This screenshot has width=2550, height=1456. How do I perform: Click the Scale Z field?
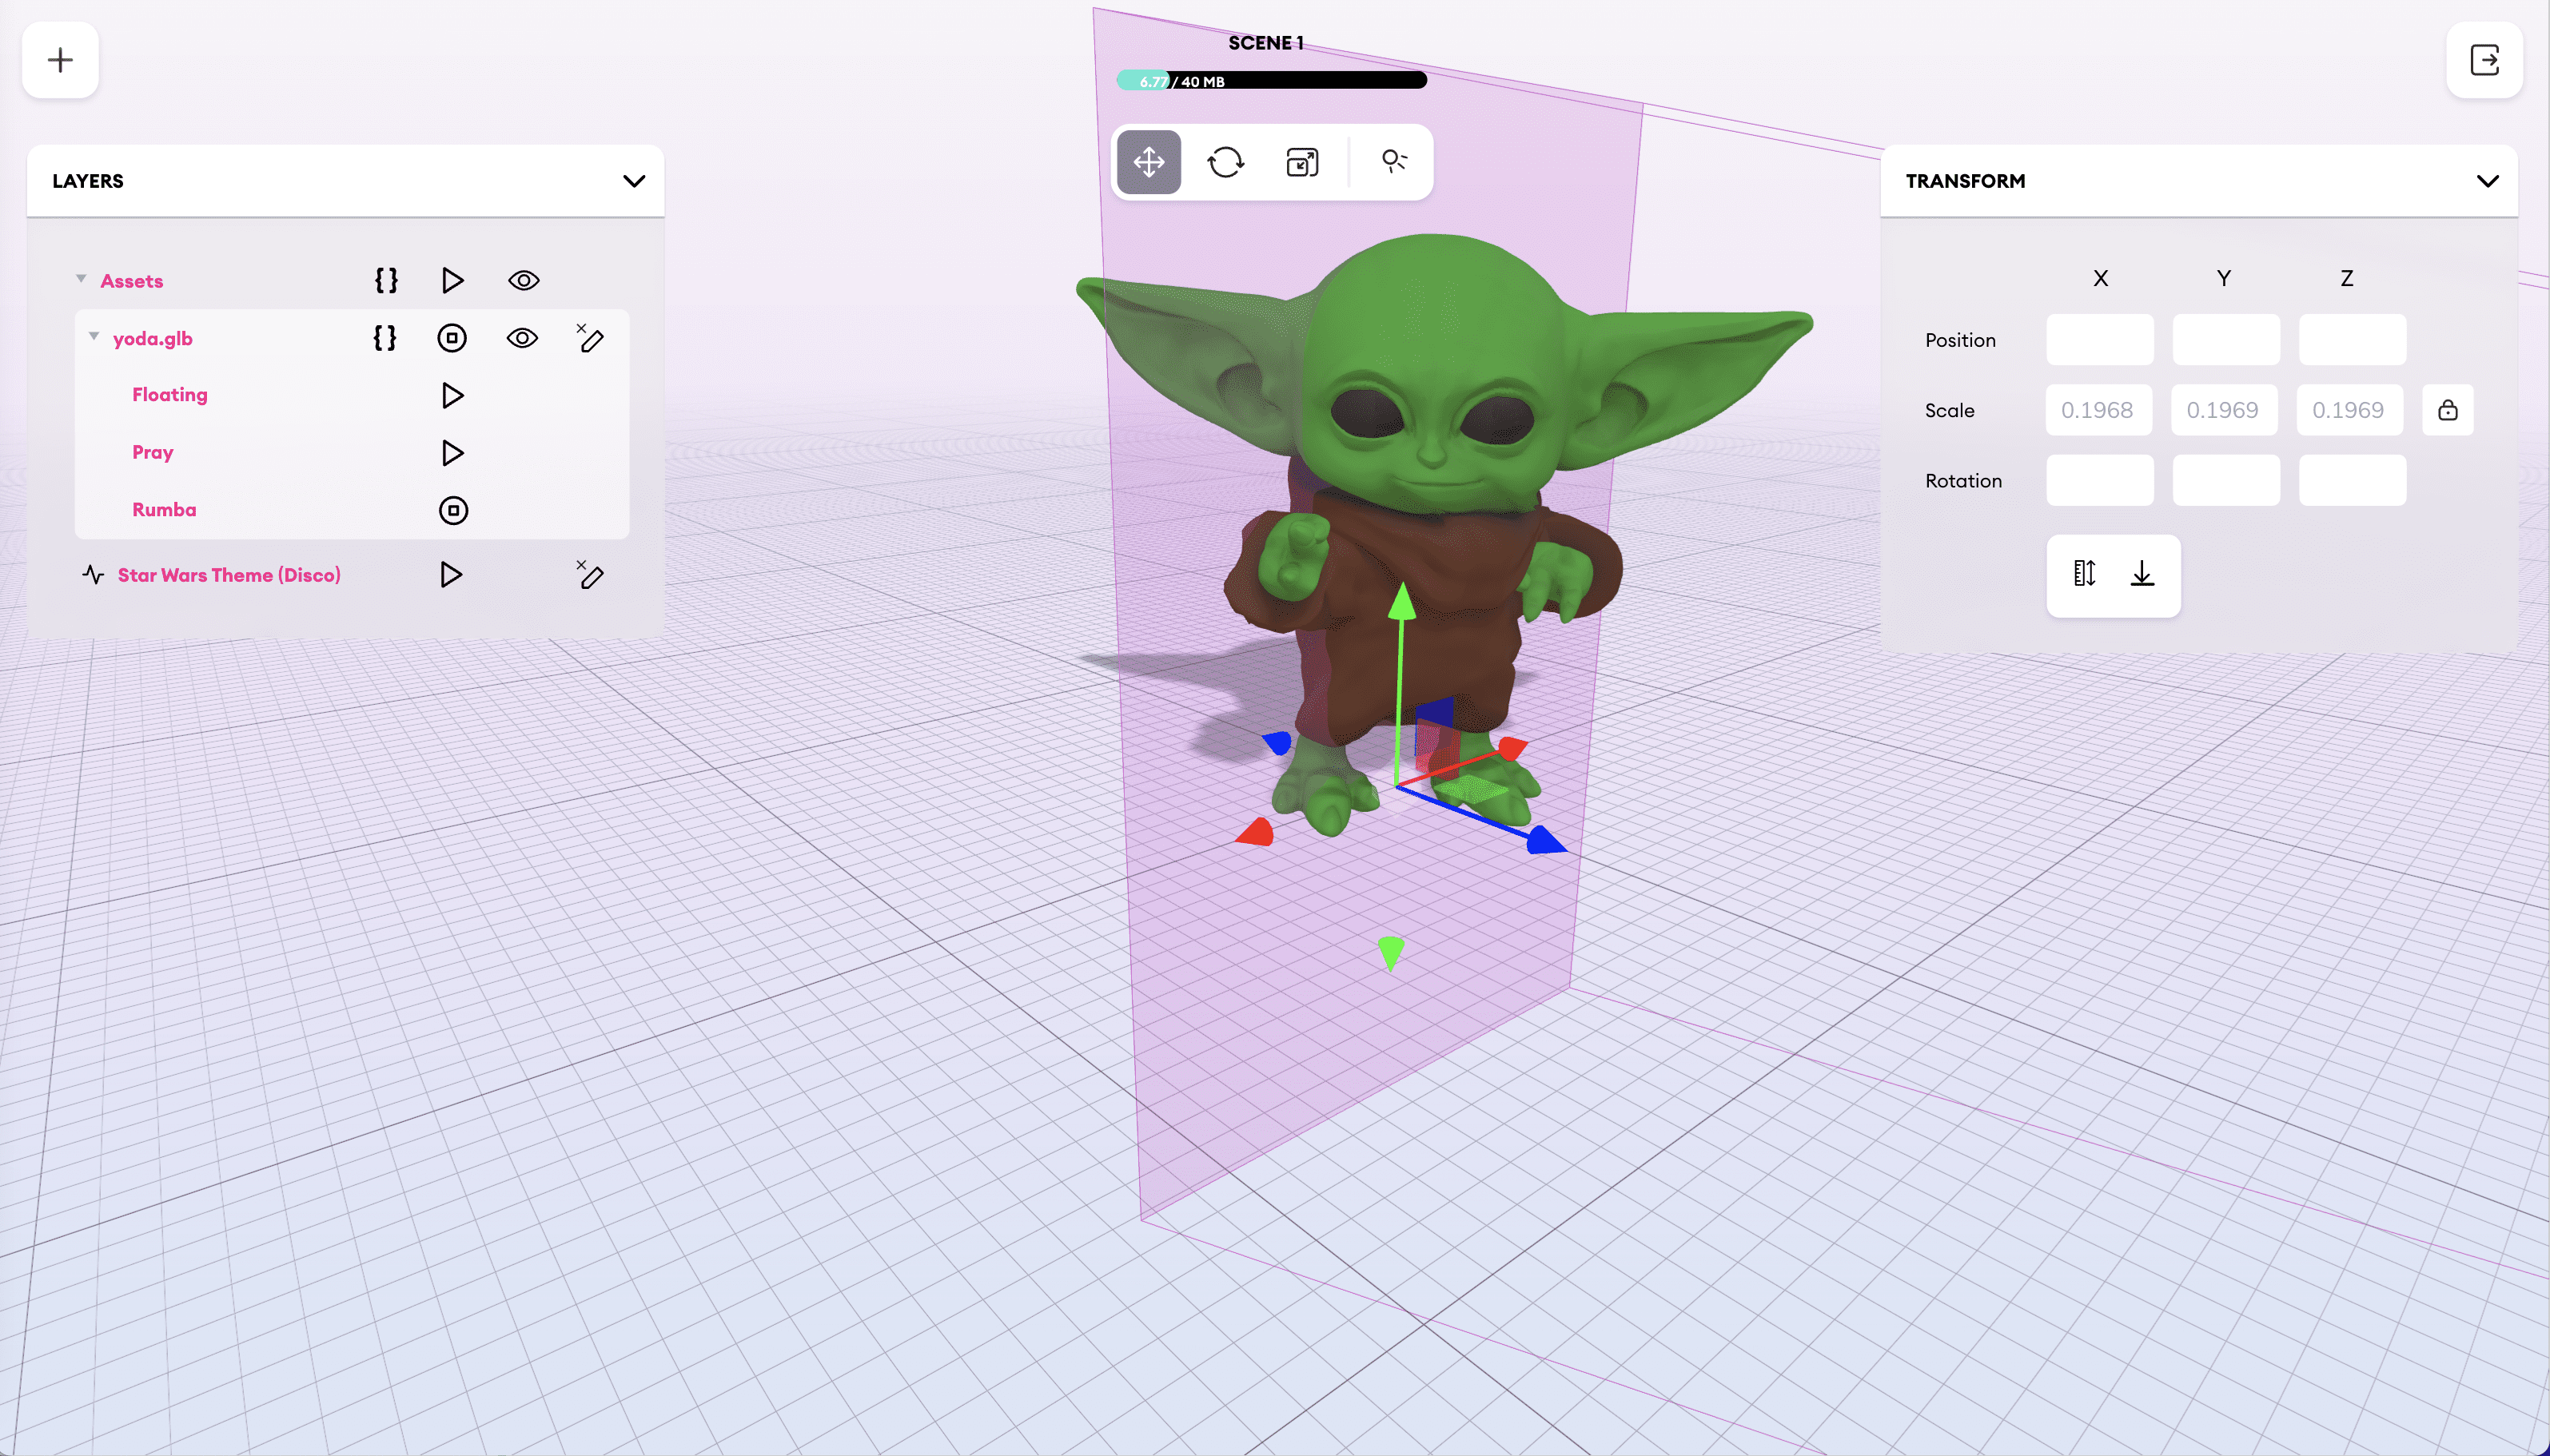click(x=2349, y=410)
